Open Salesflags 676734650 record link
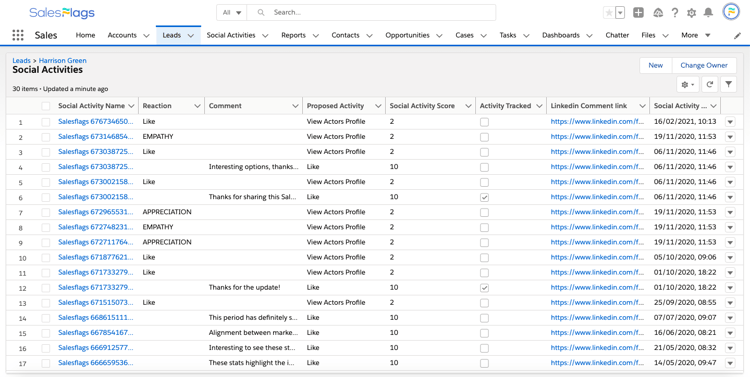 pyautogui.click(x=96, y=122)
